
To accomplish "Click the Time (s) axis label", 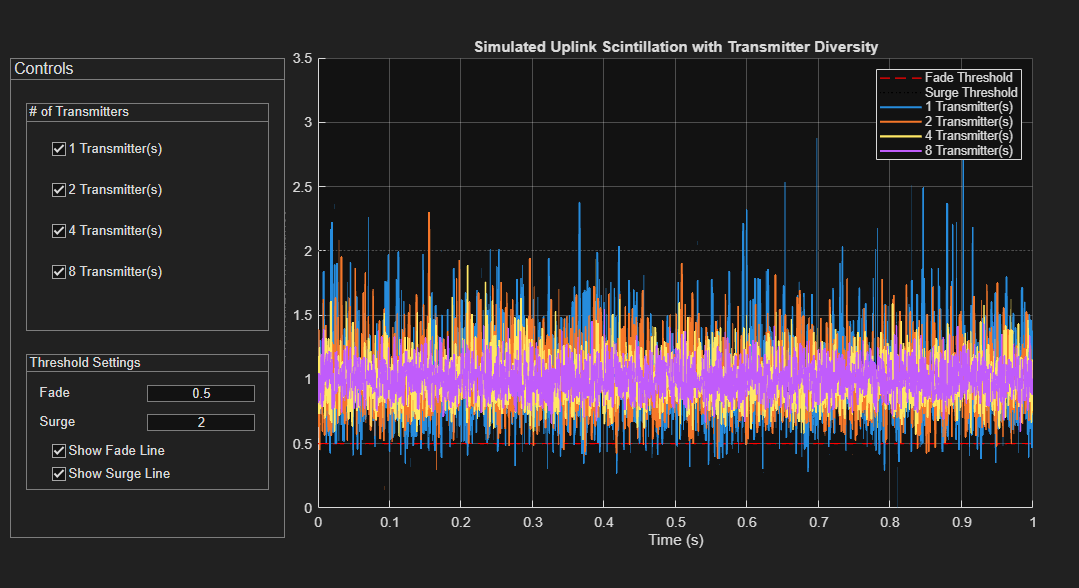I will pyautogui.click(x=676, y=539).
